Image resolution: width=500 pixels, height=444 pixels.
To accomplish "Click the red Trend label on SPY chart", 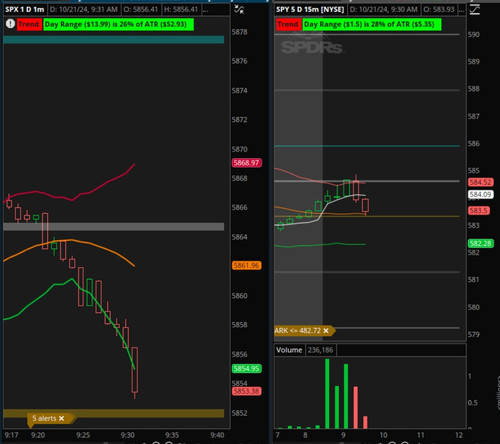I will (288, 24).
